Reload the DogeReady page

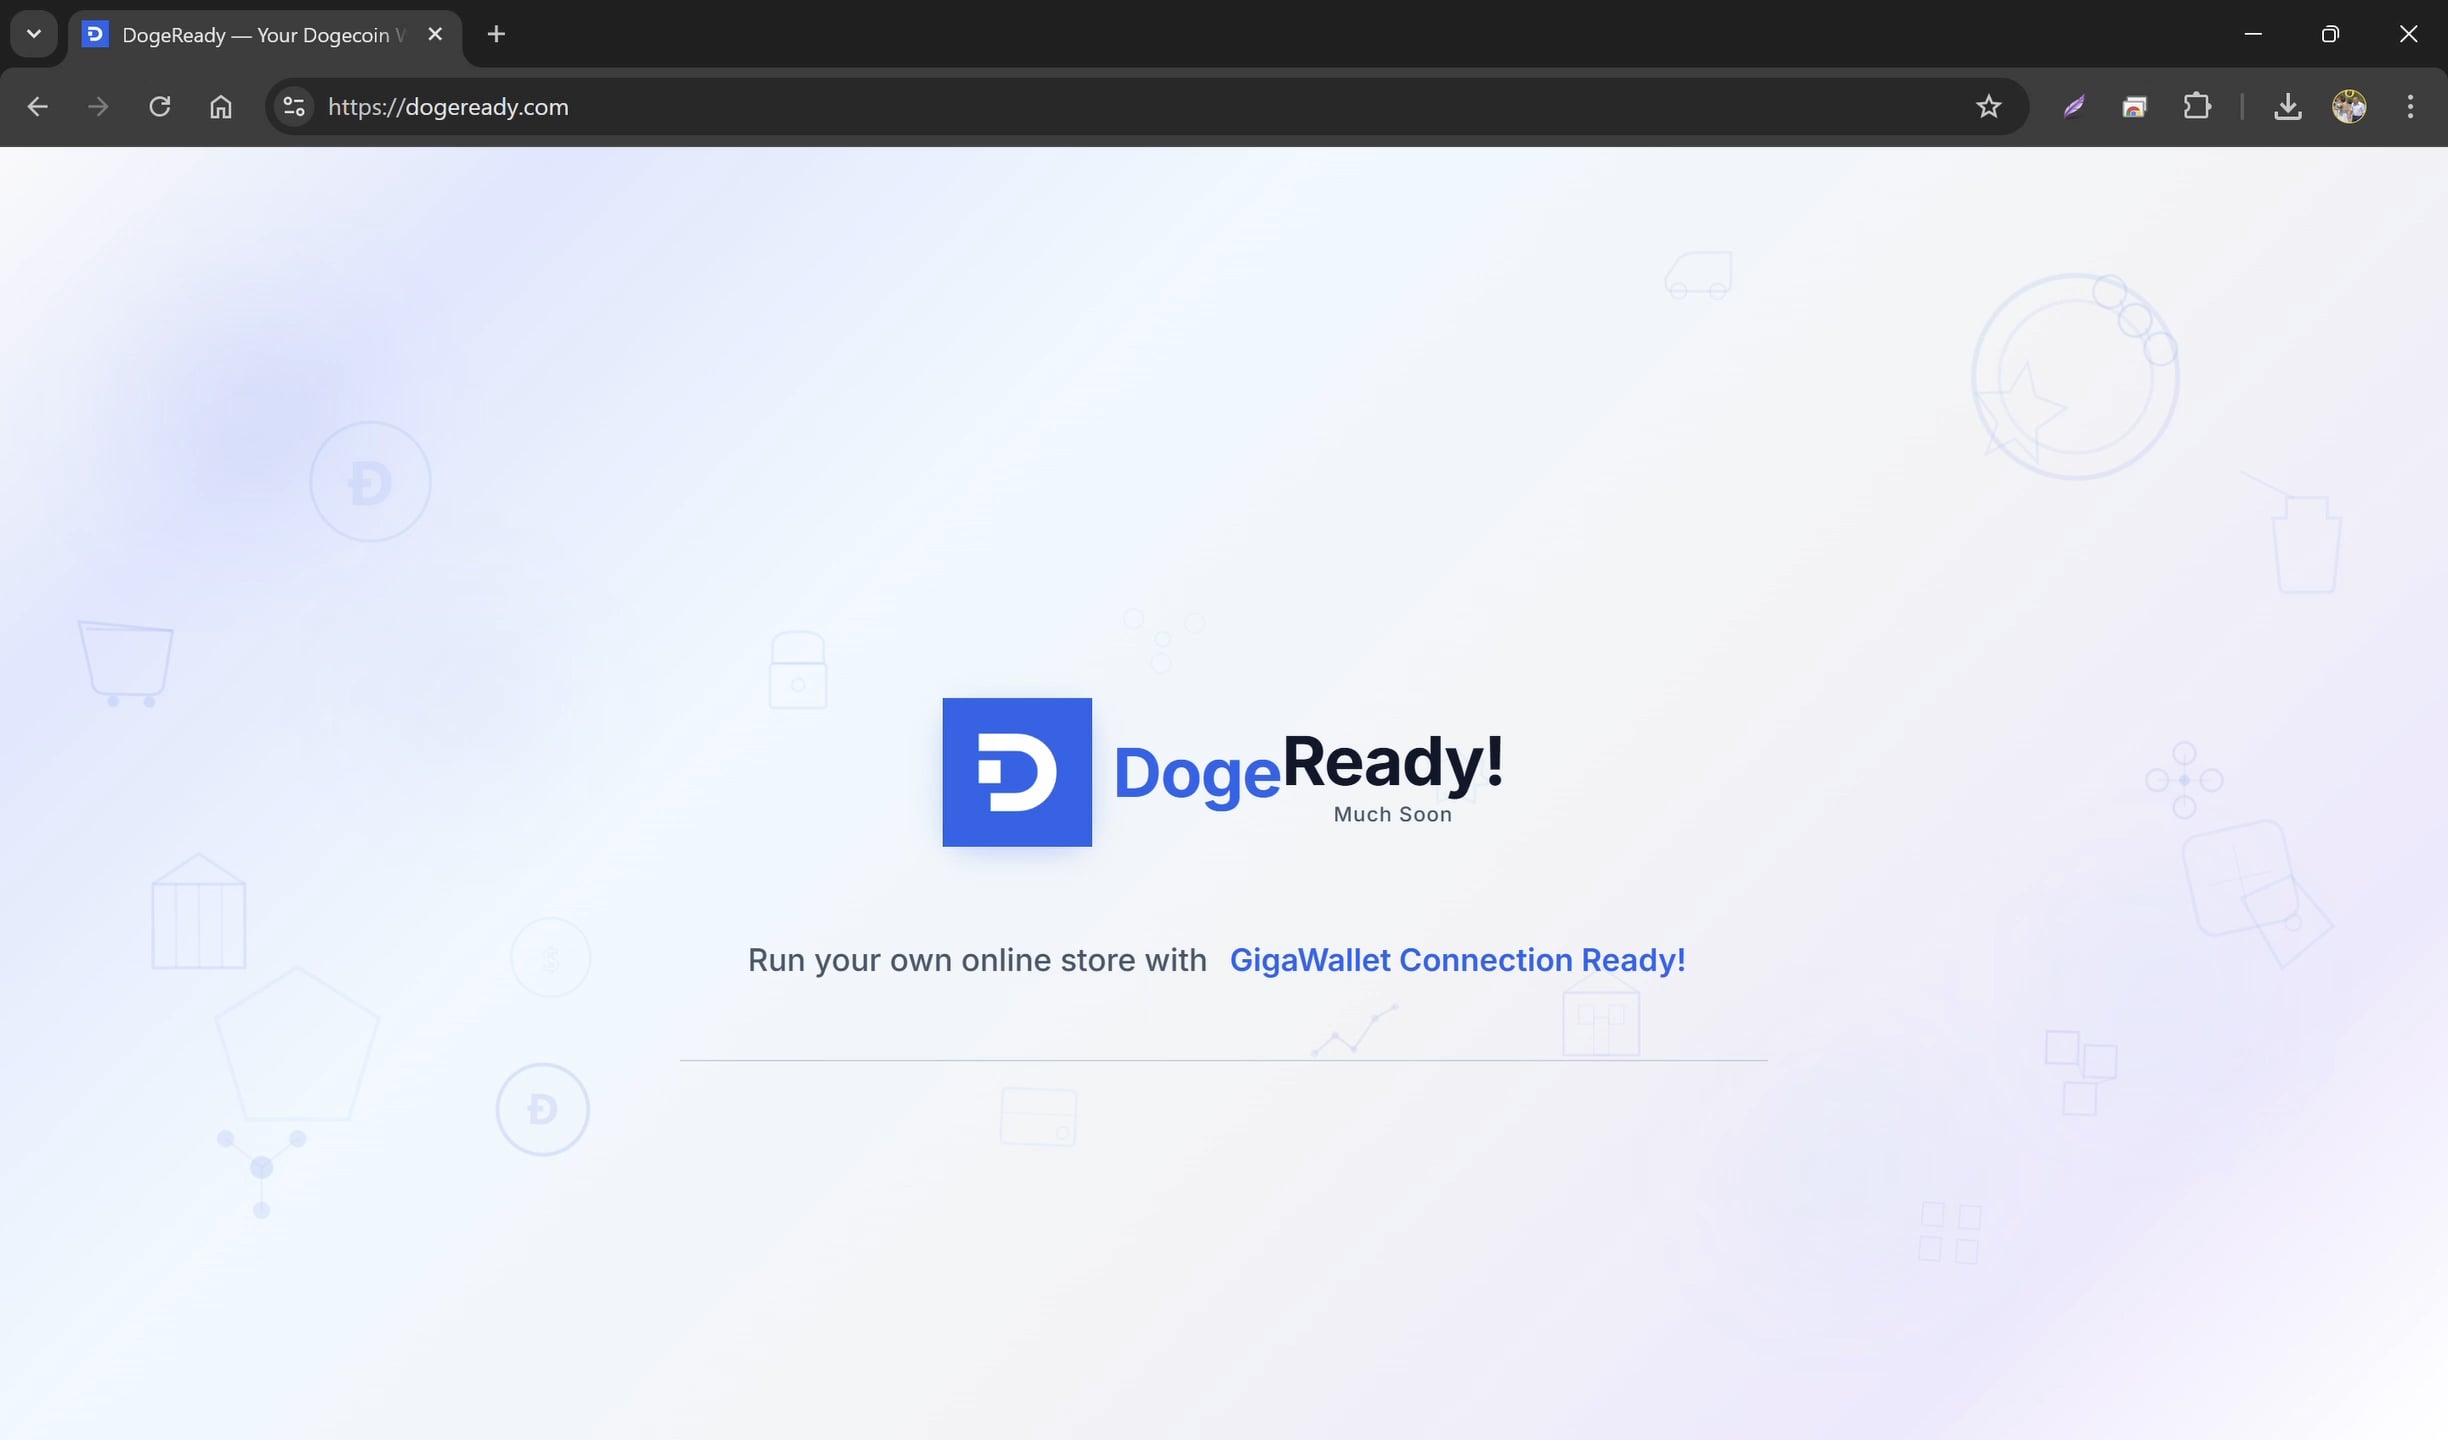click(x=160, y=107)
